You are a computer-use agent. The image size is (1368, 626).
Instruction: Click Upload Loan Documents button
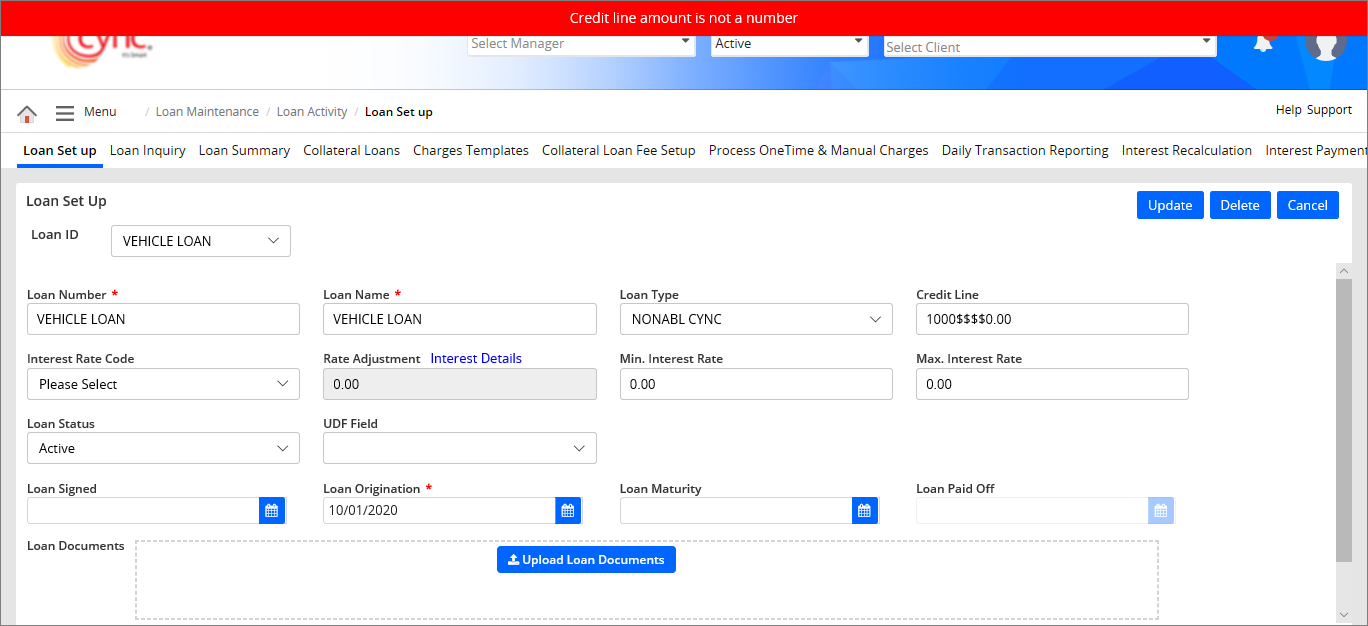tap(586, 560)
